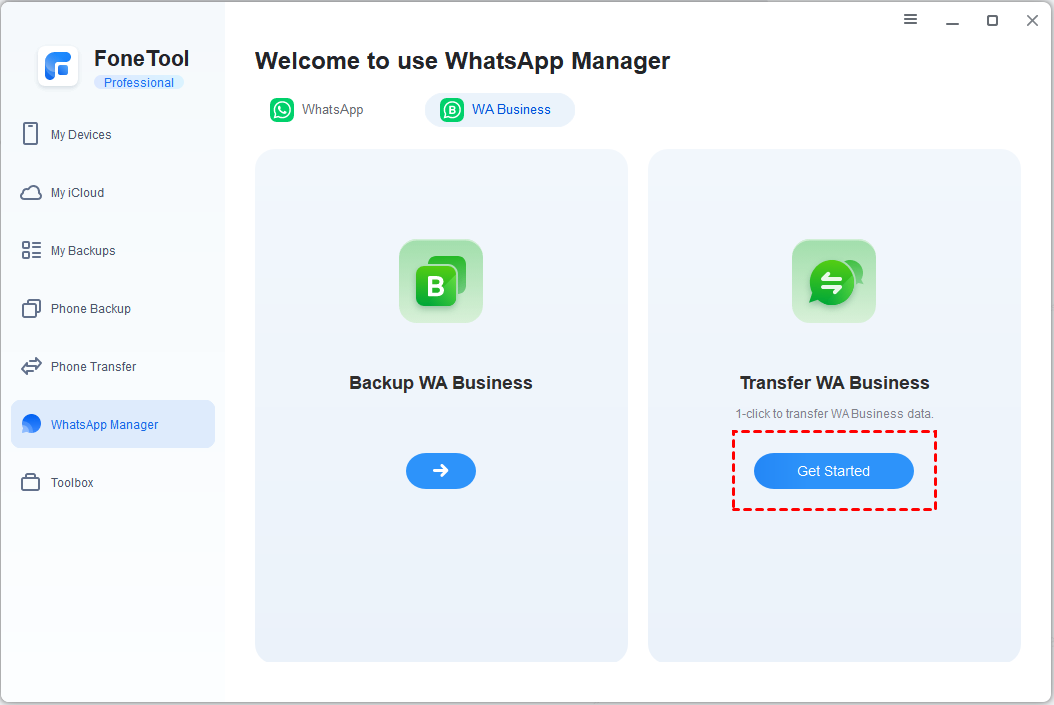1054x705 pixels.
Task: Close the FoneTool window
Action: (x=1032, y=20)
